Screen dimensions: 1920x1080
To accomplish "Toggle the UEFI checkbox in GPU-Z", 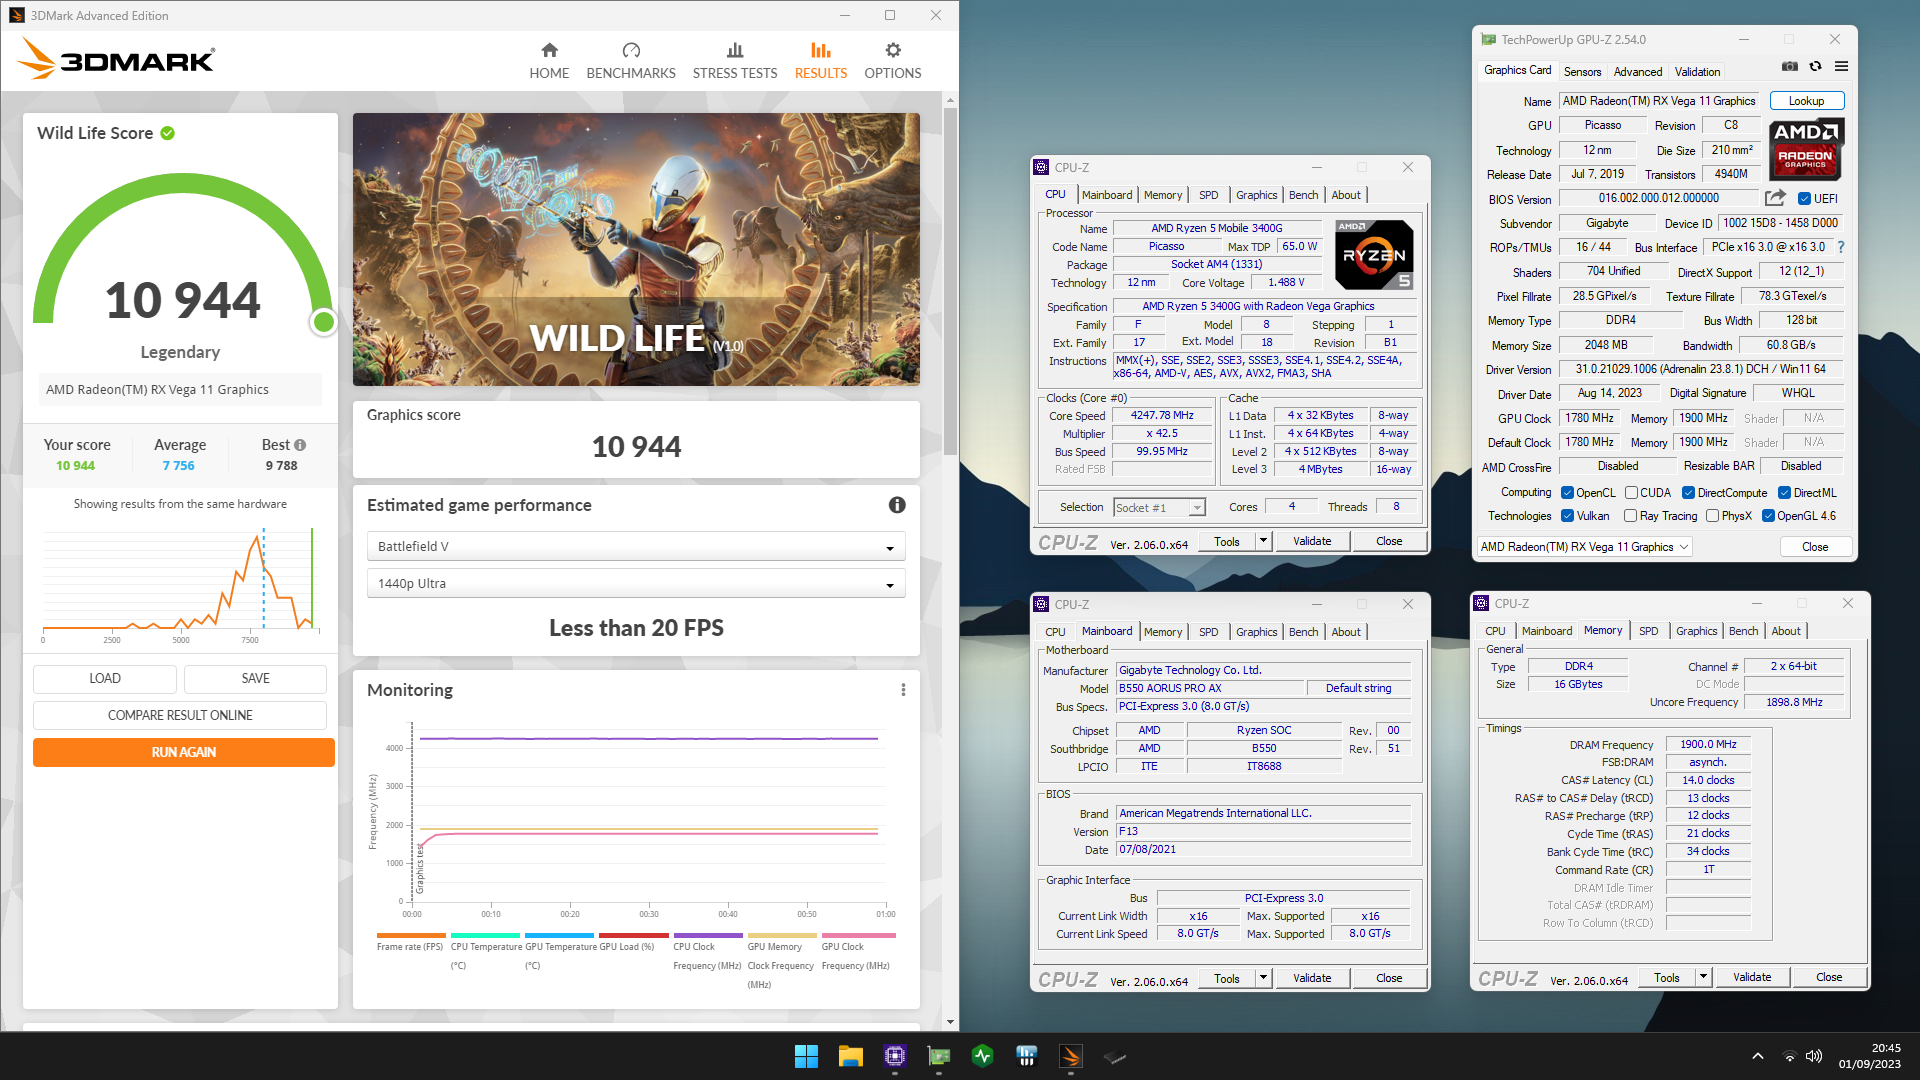I will (1804, 199).
